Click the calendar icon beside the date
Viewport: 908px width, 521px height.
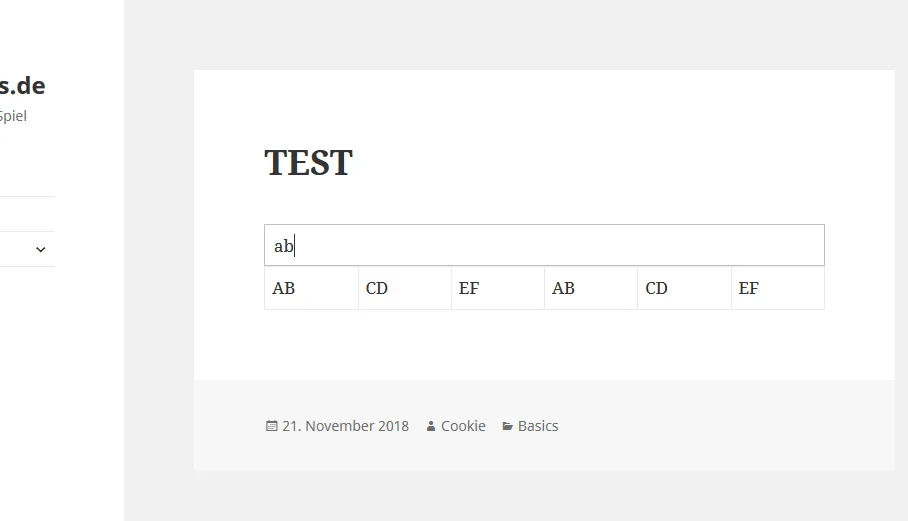(271, 426)
